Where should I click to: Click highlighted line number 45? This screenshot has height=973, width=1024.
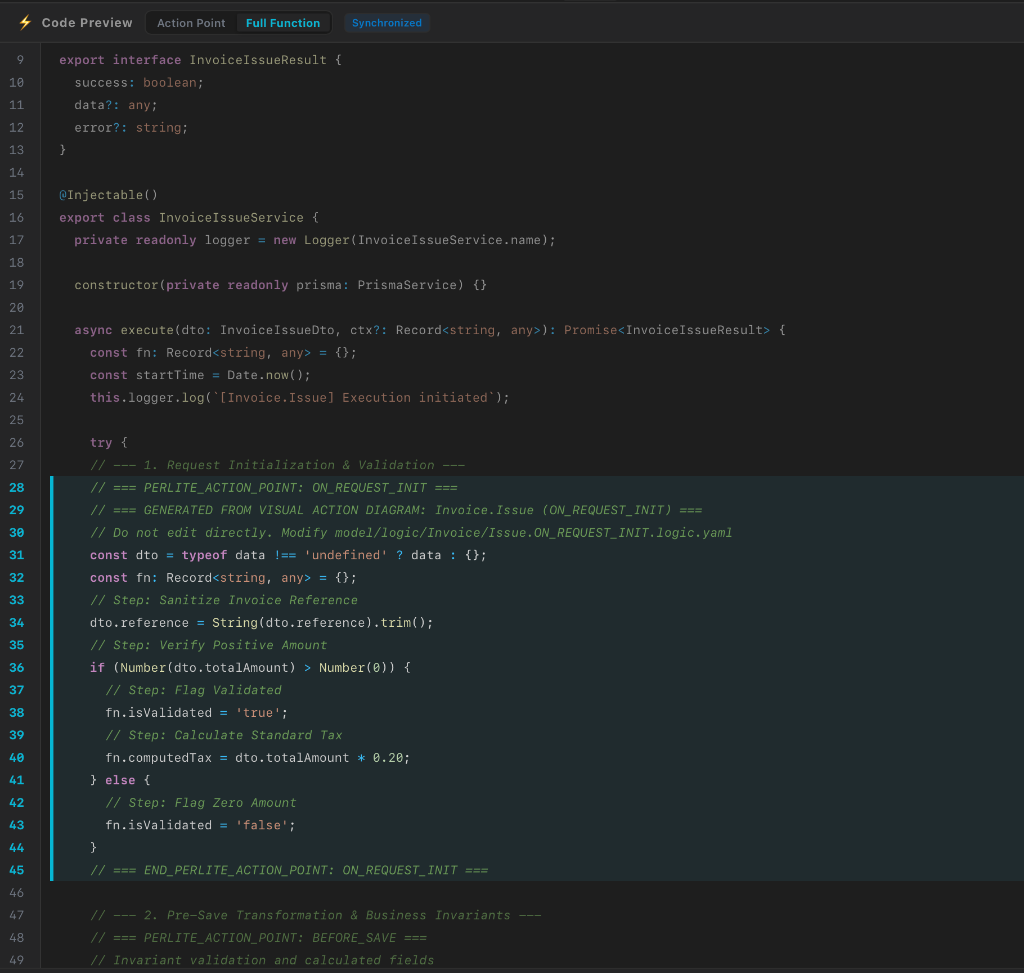[x=16, y=870]
